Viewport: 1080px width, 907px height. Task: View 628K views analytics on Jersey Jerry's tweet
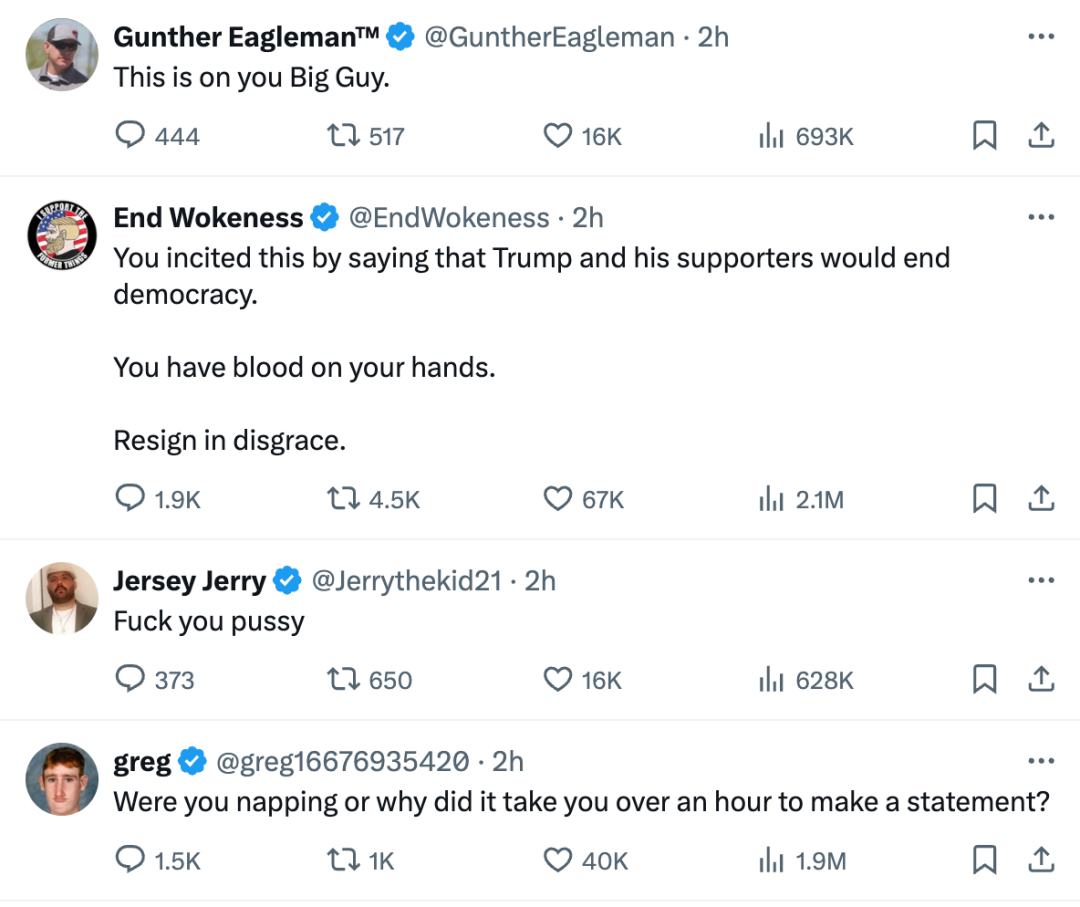806,680
